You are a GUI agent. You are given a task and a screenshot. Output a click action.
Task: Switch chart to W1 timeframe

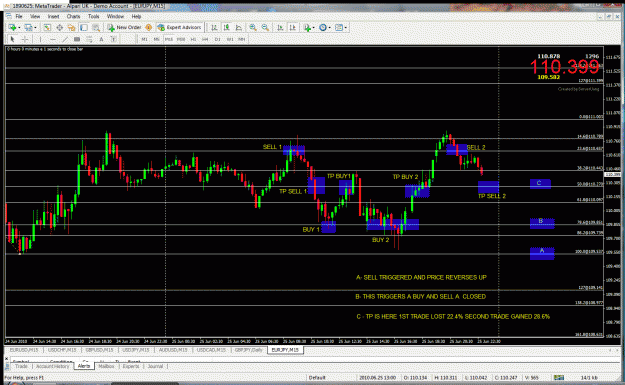click(230, 39)
